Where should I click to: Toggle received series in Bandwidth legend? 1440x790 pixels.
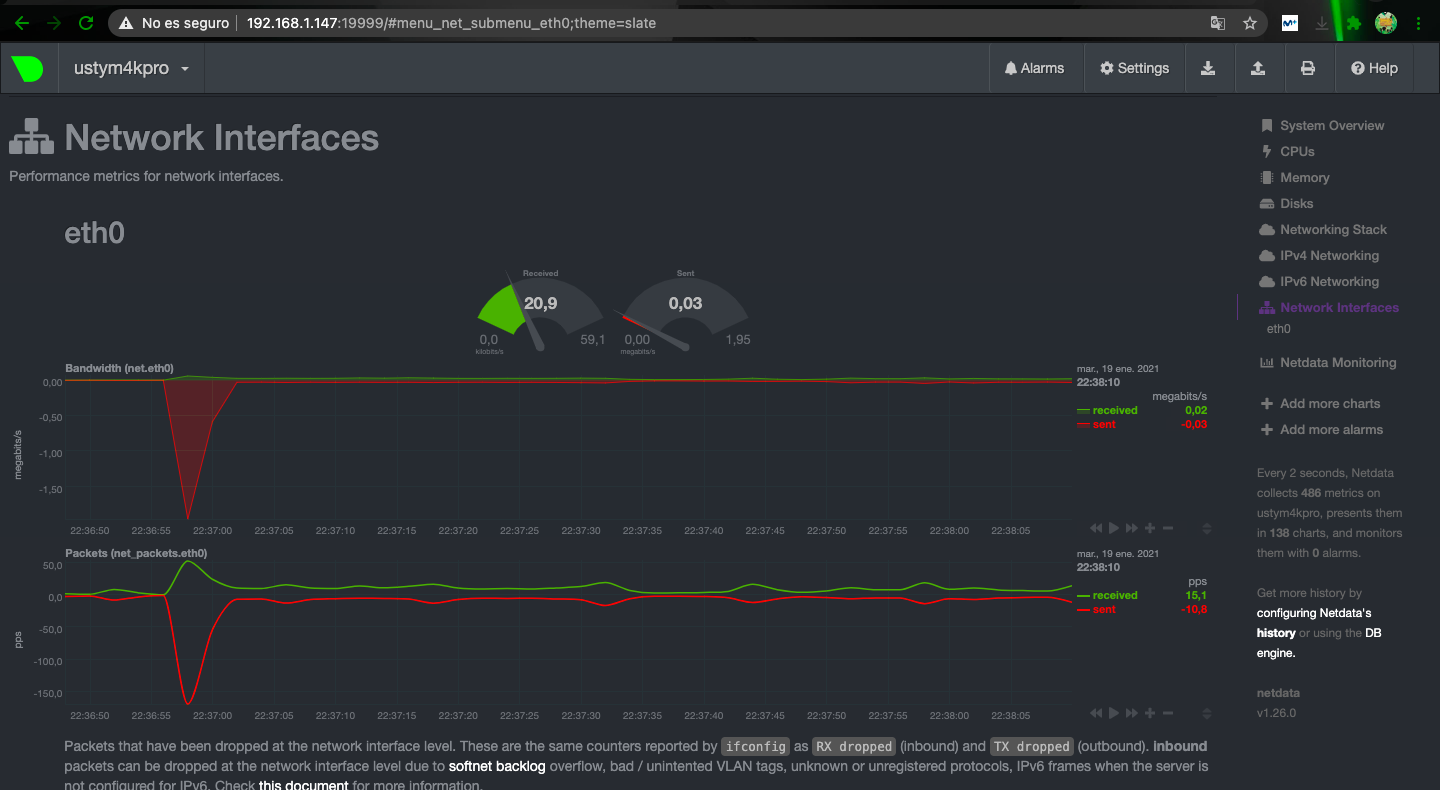coord(1114,410)
